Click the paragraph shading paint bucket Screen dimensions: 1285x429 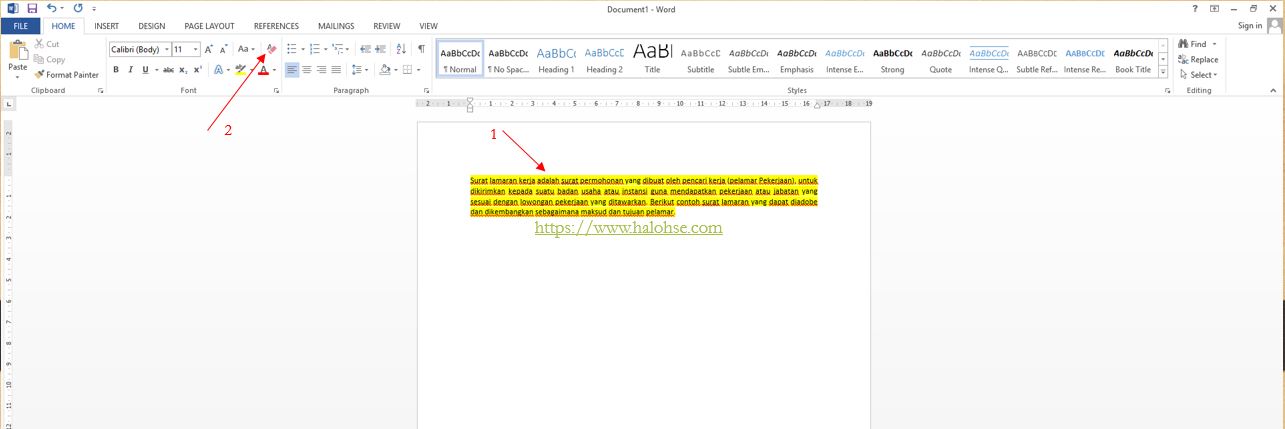click(x=385, y=70)
